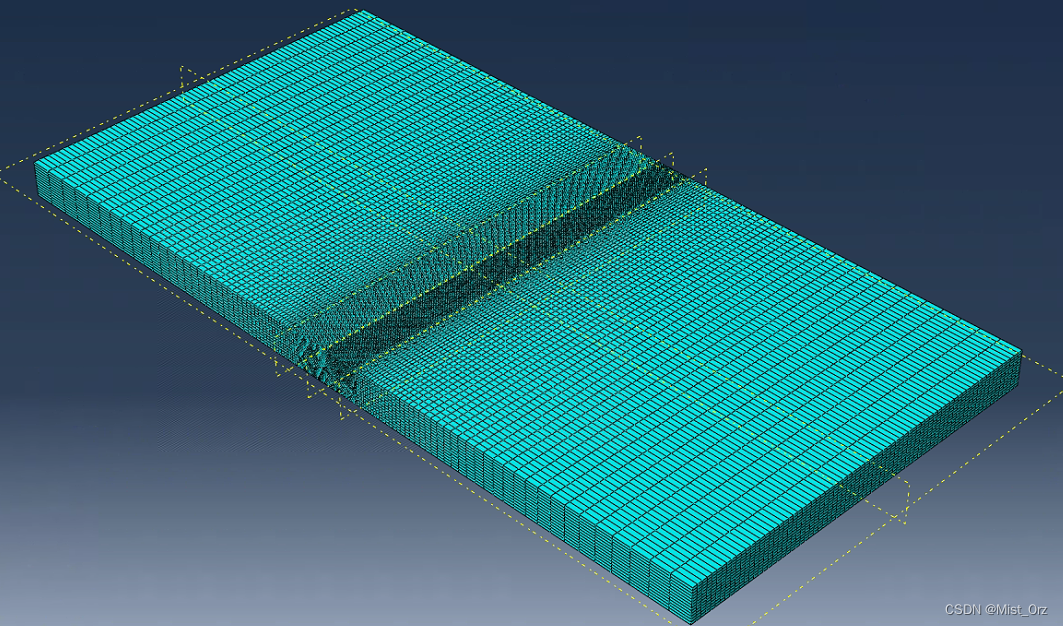
Task: Select the rightmost top corner of the right plate
Action: (x=1021, y=349)
